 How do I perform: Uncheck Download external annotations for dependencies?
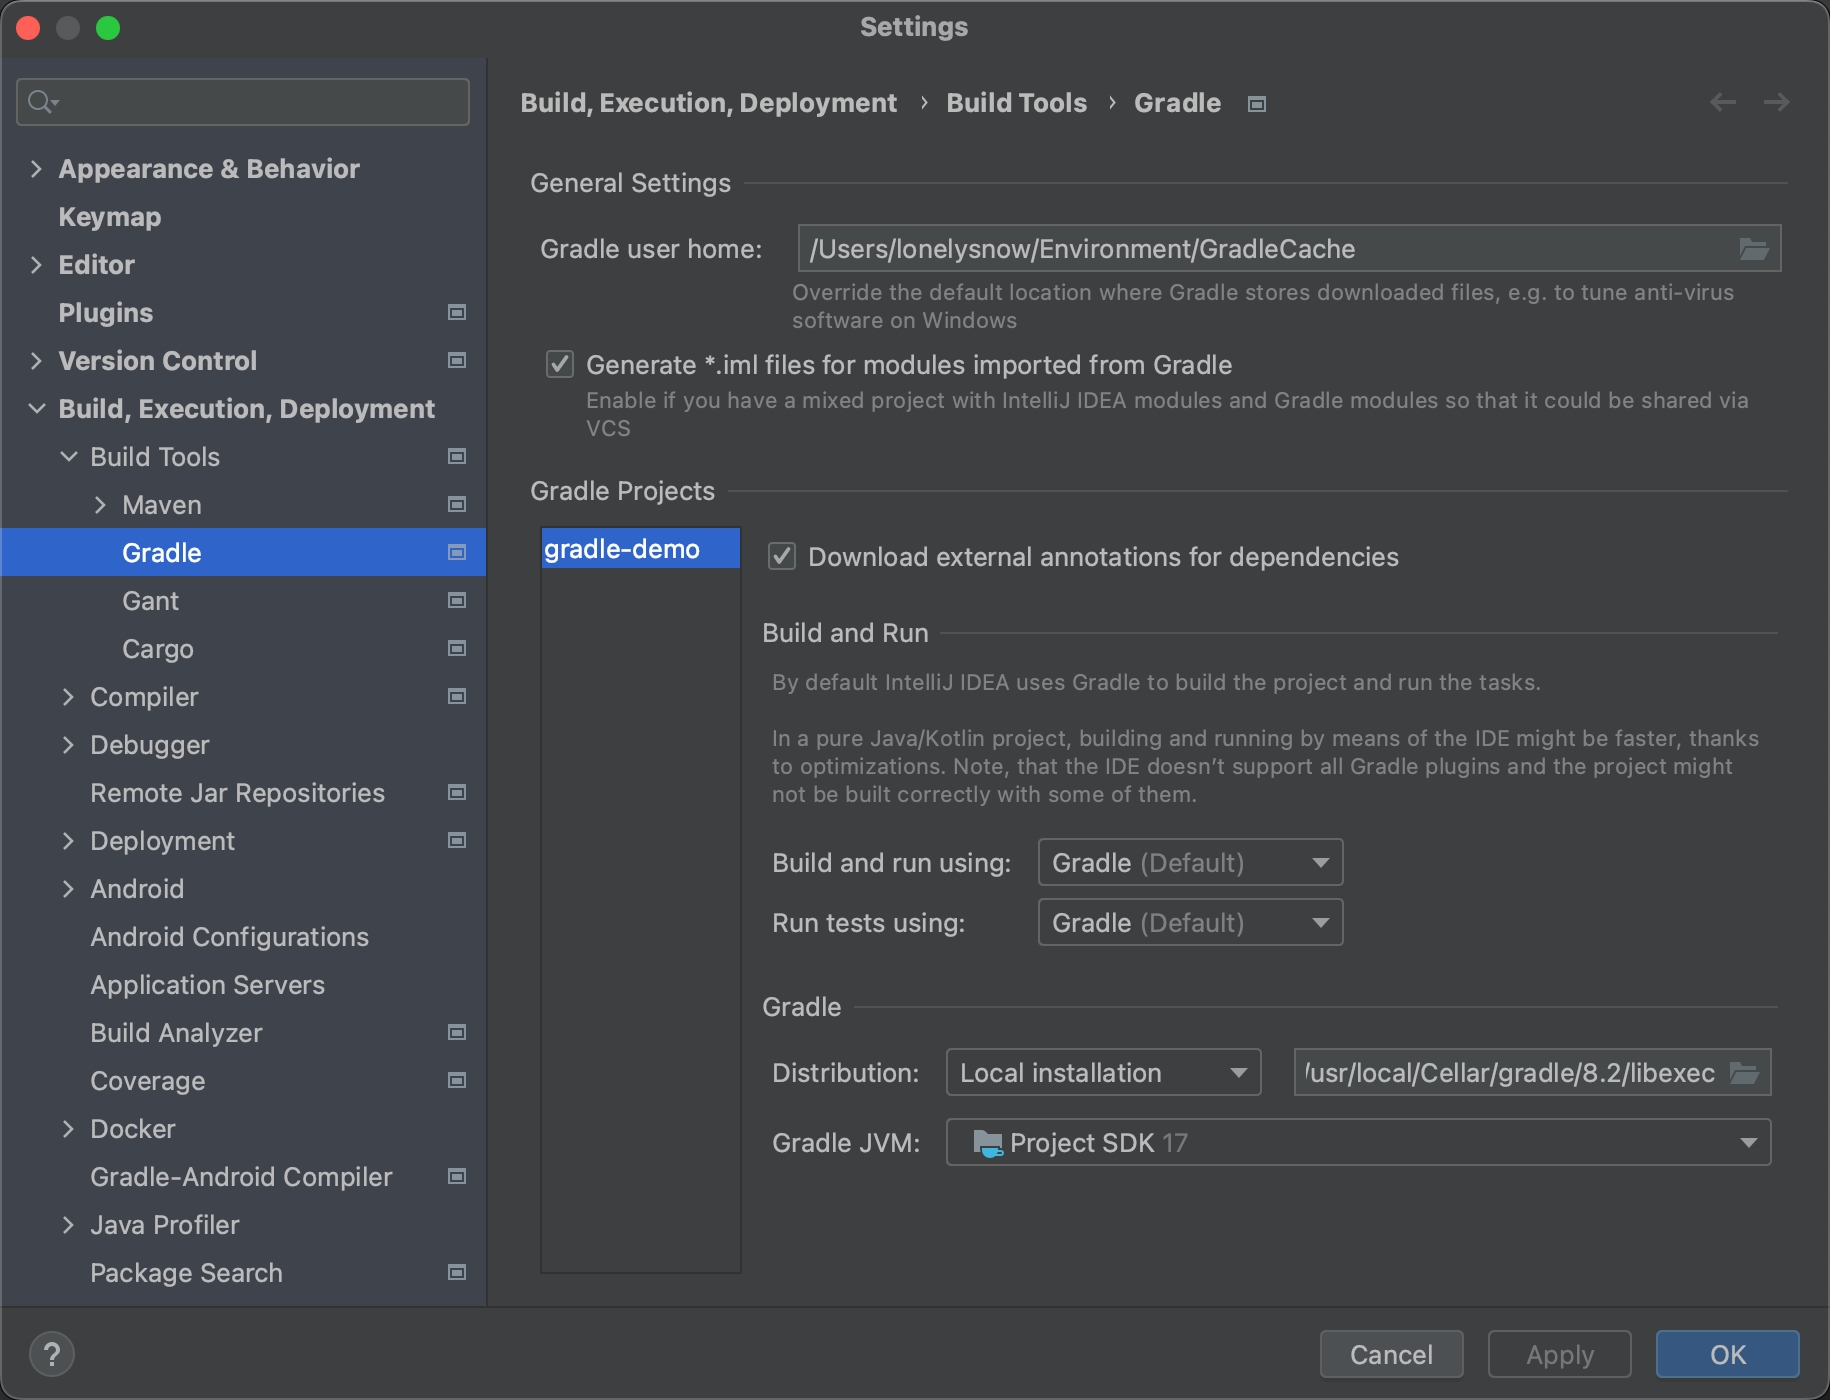coord(782,557)
